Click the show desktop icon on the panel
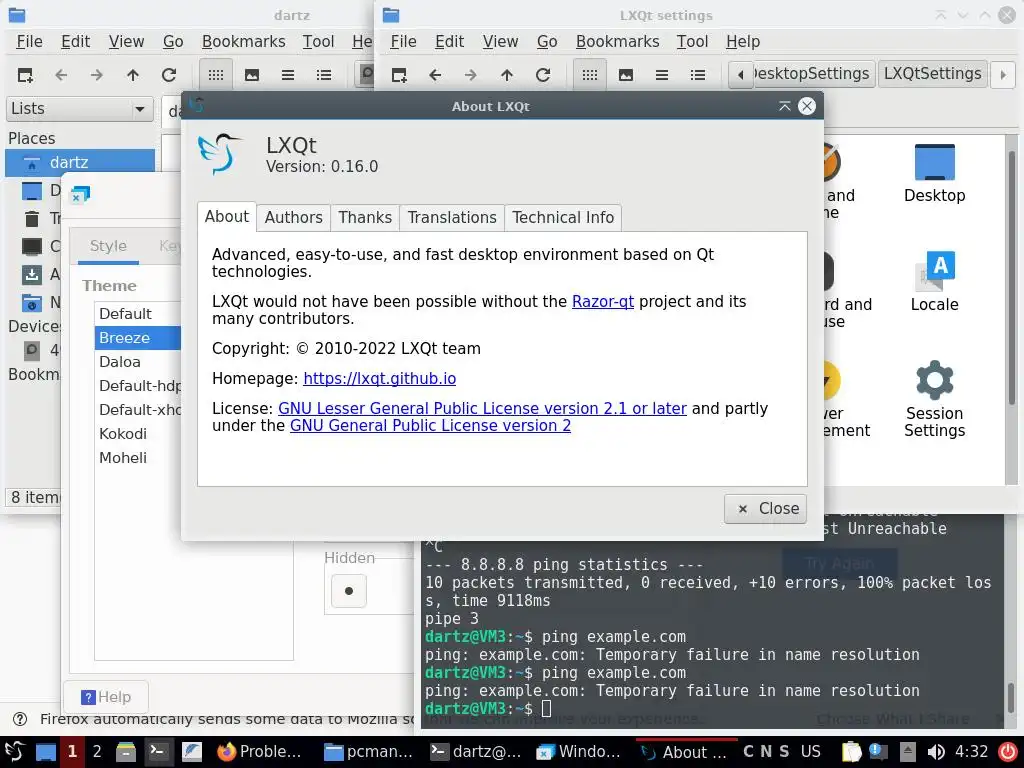 (x=46, y=752)
